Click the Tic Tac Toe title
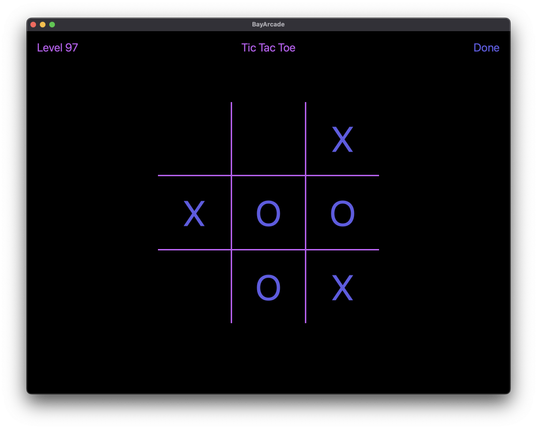Screen dimensions: 537x429 tap(268, 48)
